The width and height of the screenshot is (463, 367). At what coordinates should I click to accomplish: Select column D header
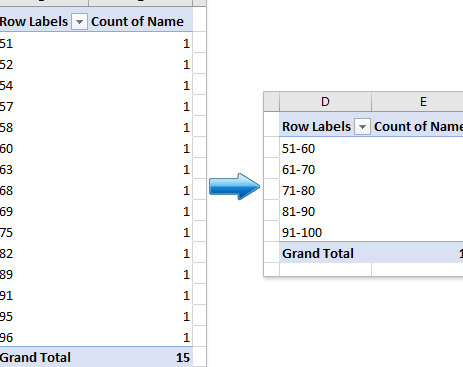point(325,102)
